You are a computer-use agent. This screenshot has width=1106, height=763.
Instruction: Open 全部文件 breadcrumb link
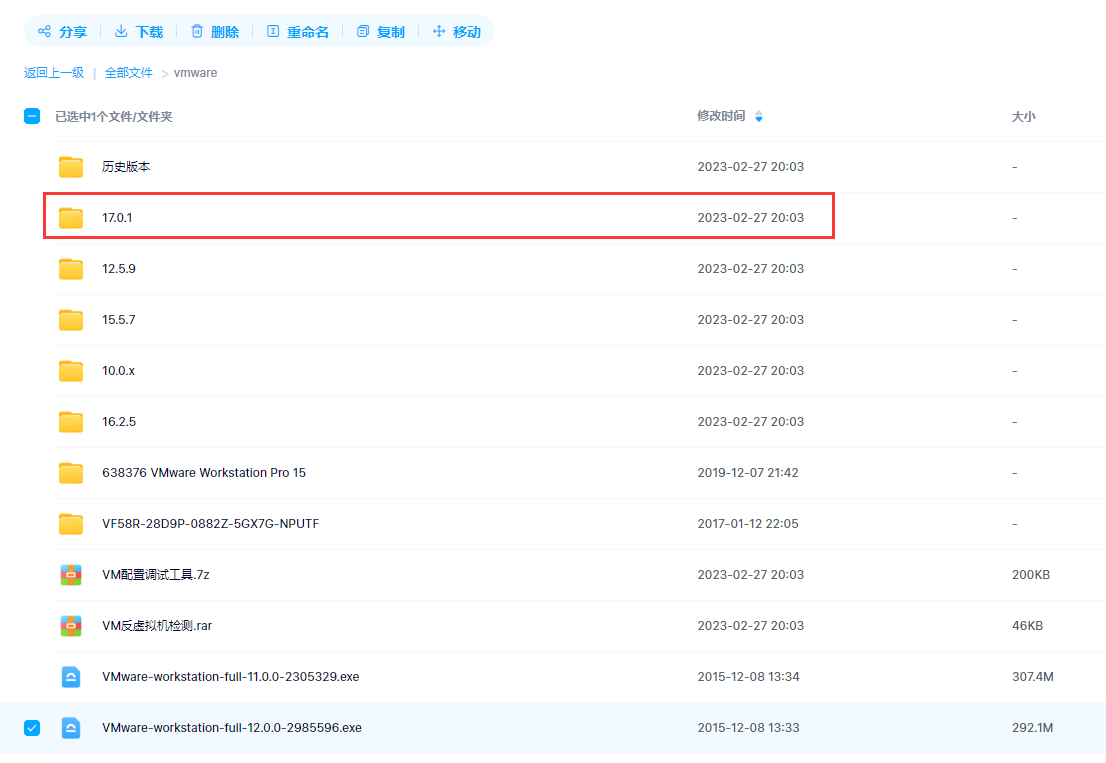tap(128, 73)
